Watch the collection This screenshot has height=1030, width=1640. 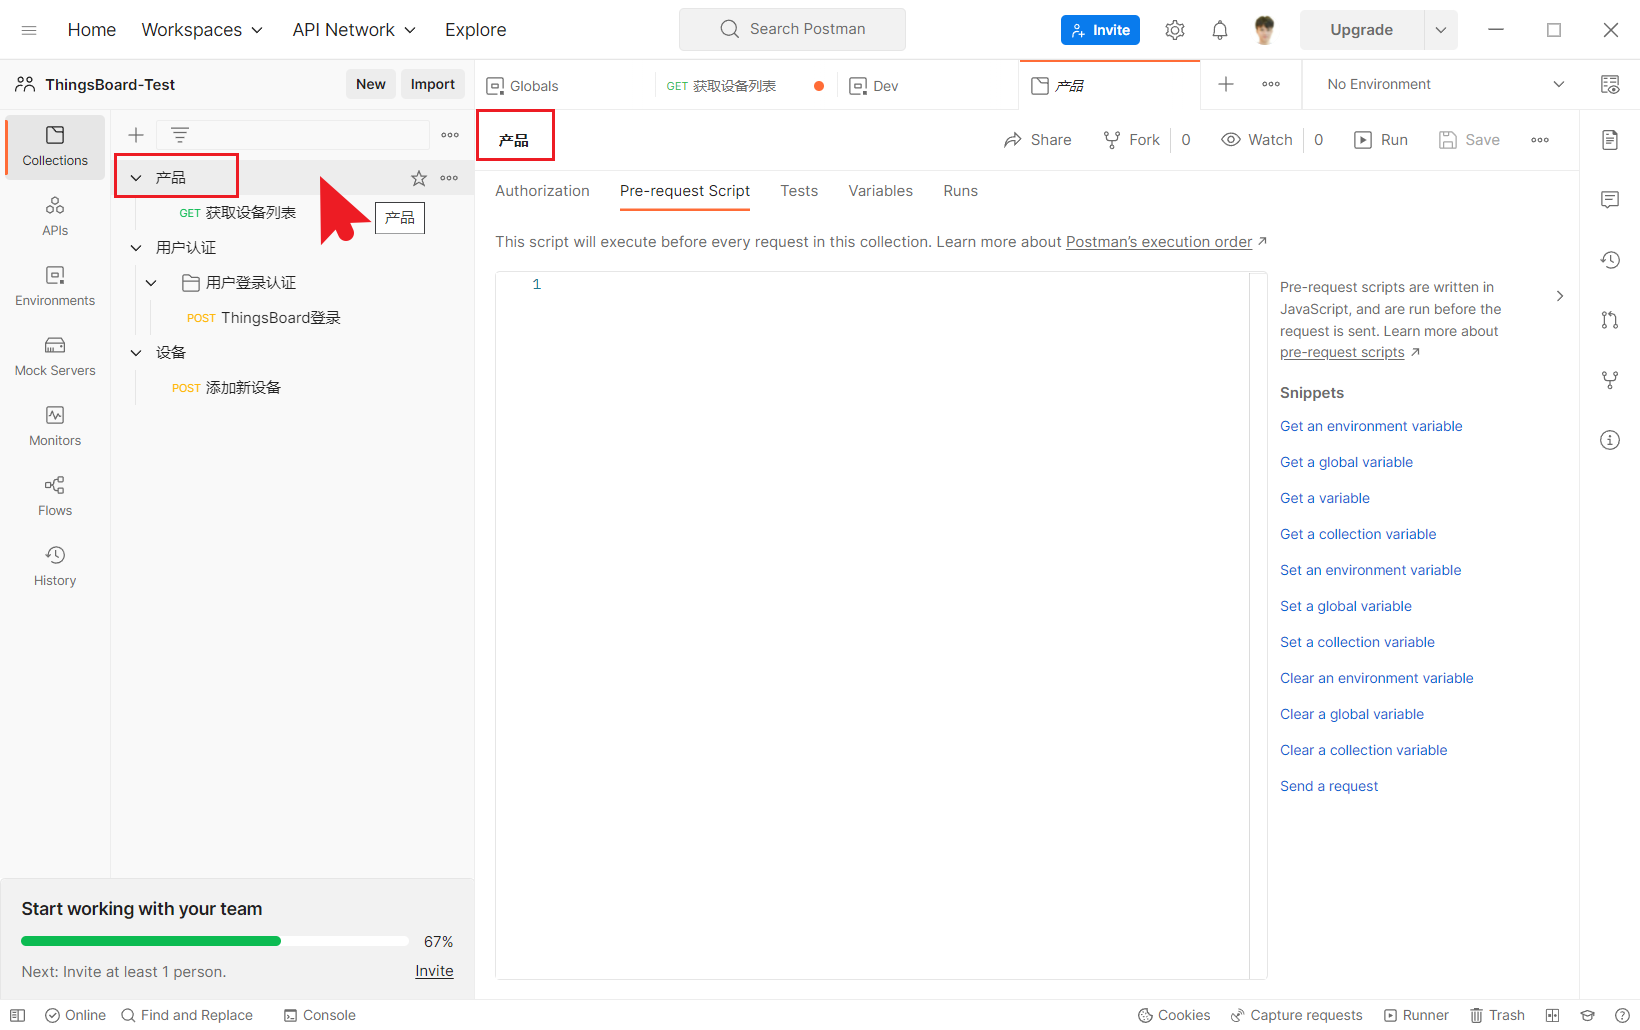click(x=1257, y=140)
